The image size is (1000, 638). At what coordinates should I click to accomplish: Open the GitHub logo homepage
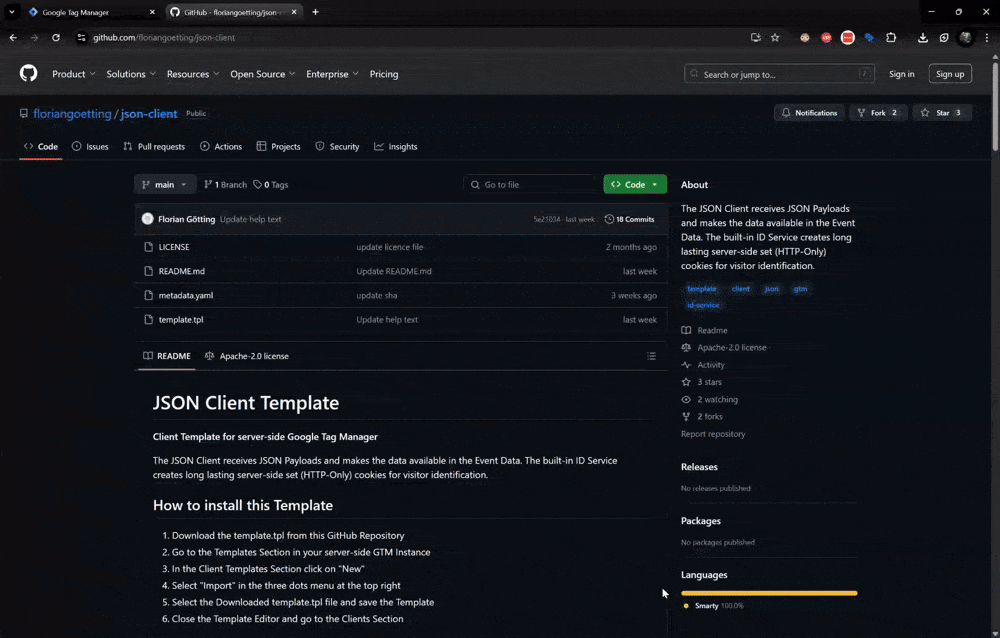(x=28, y=73)
